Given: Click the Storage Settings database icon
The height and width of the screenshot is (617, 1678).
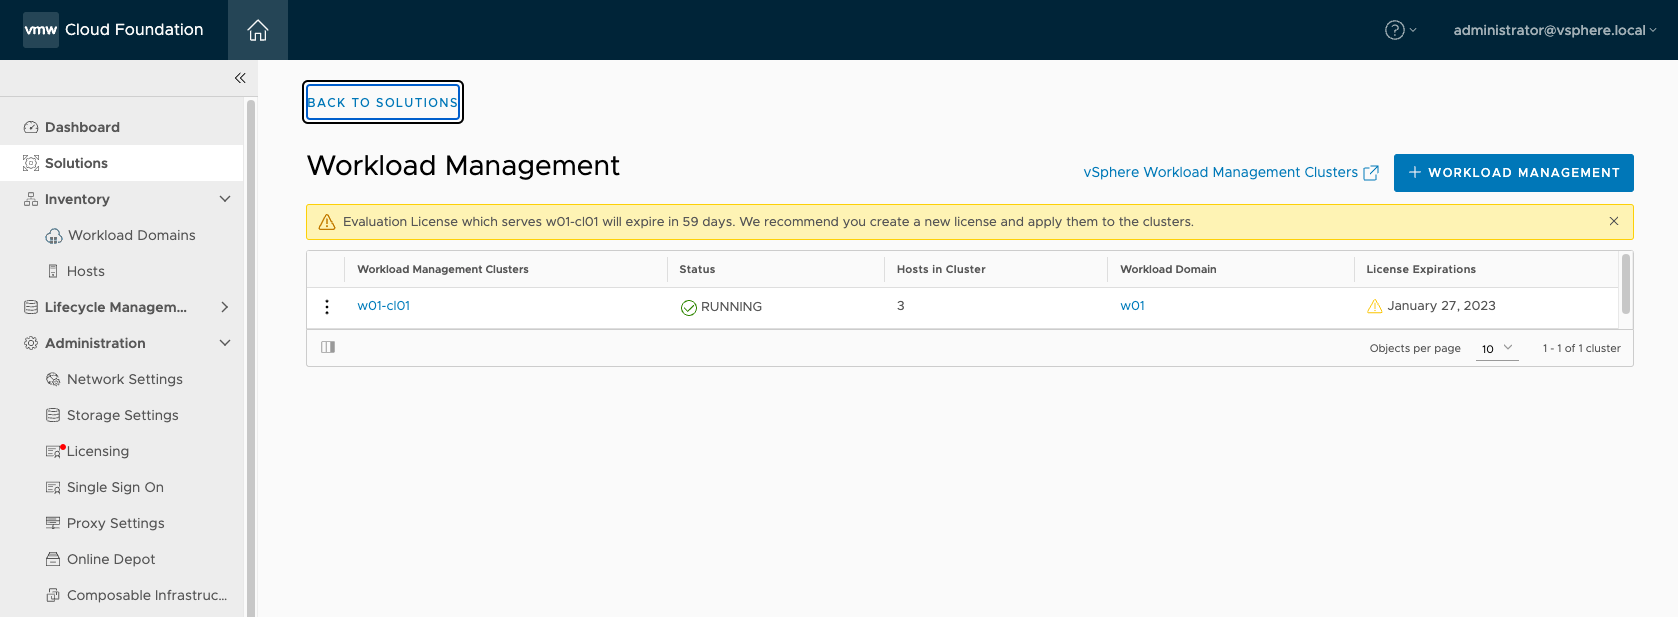Looking at the screenshot, I should [x=53, y=415].
